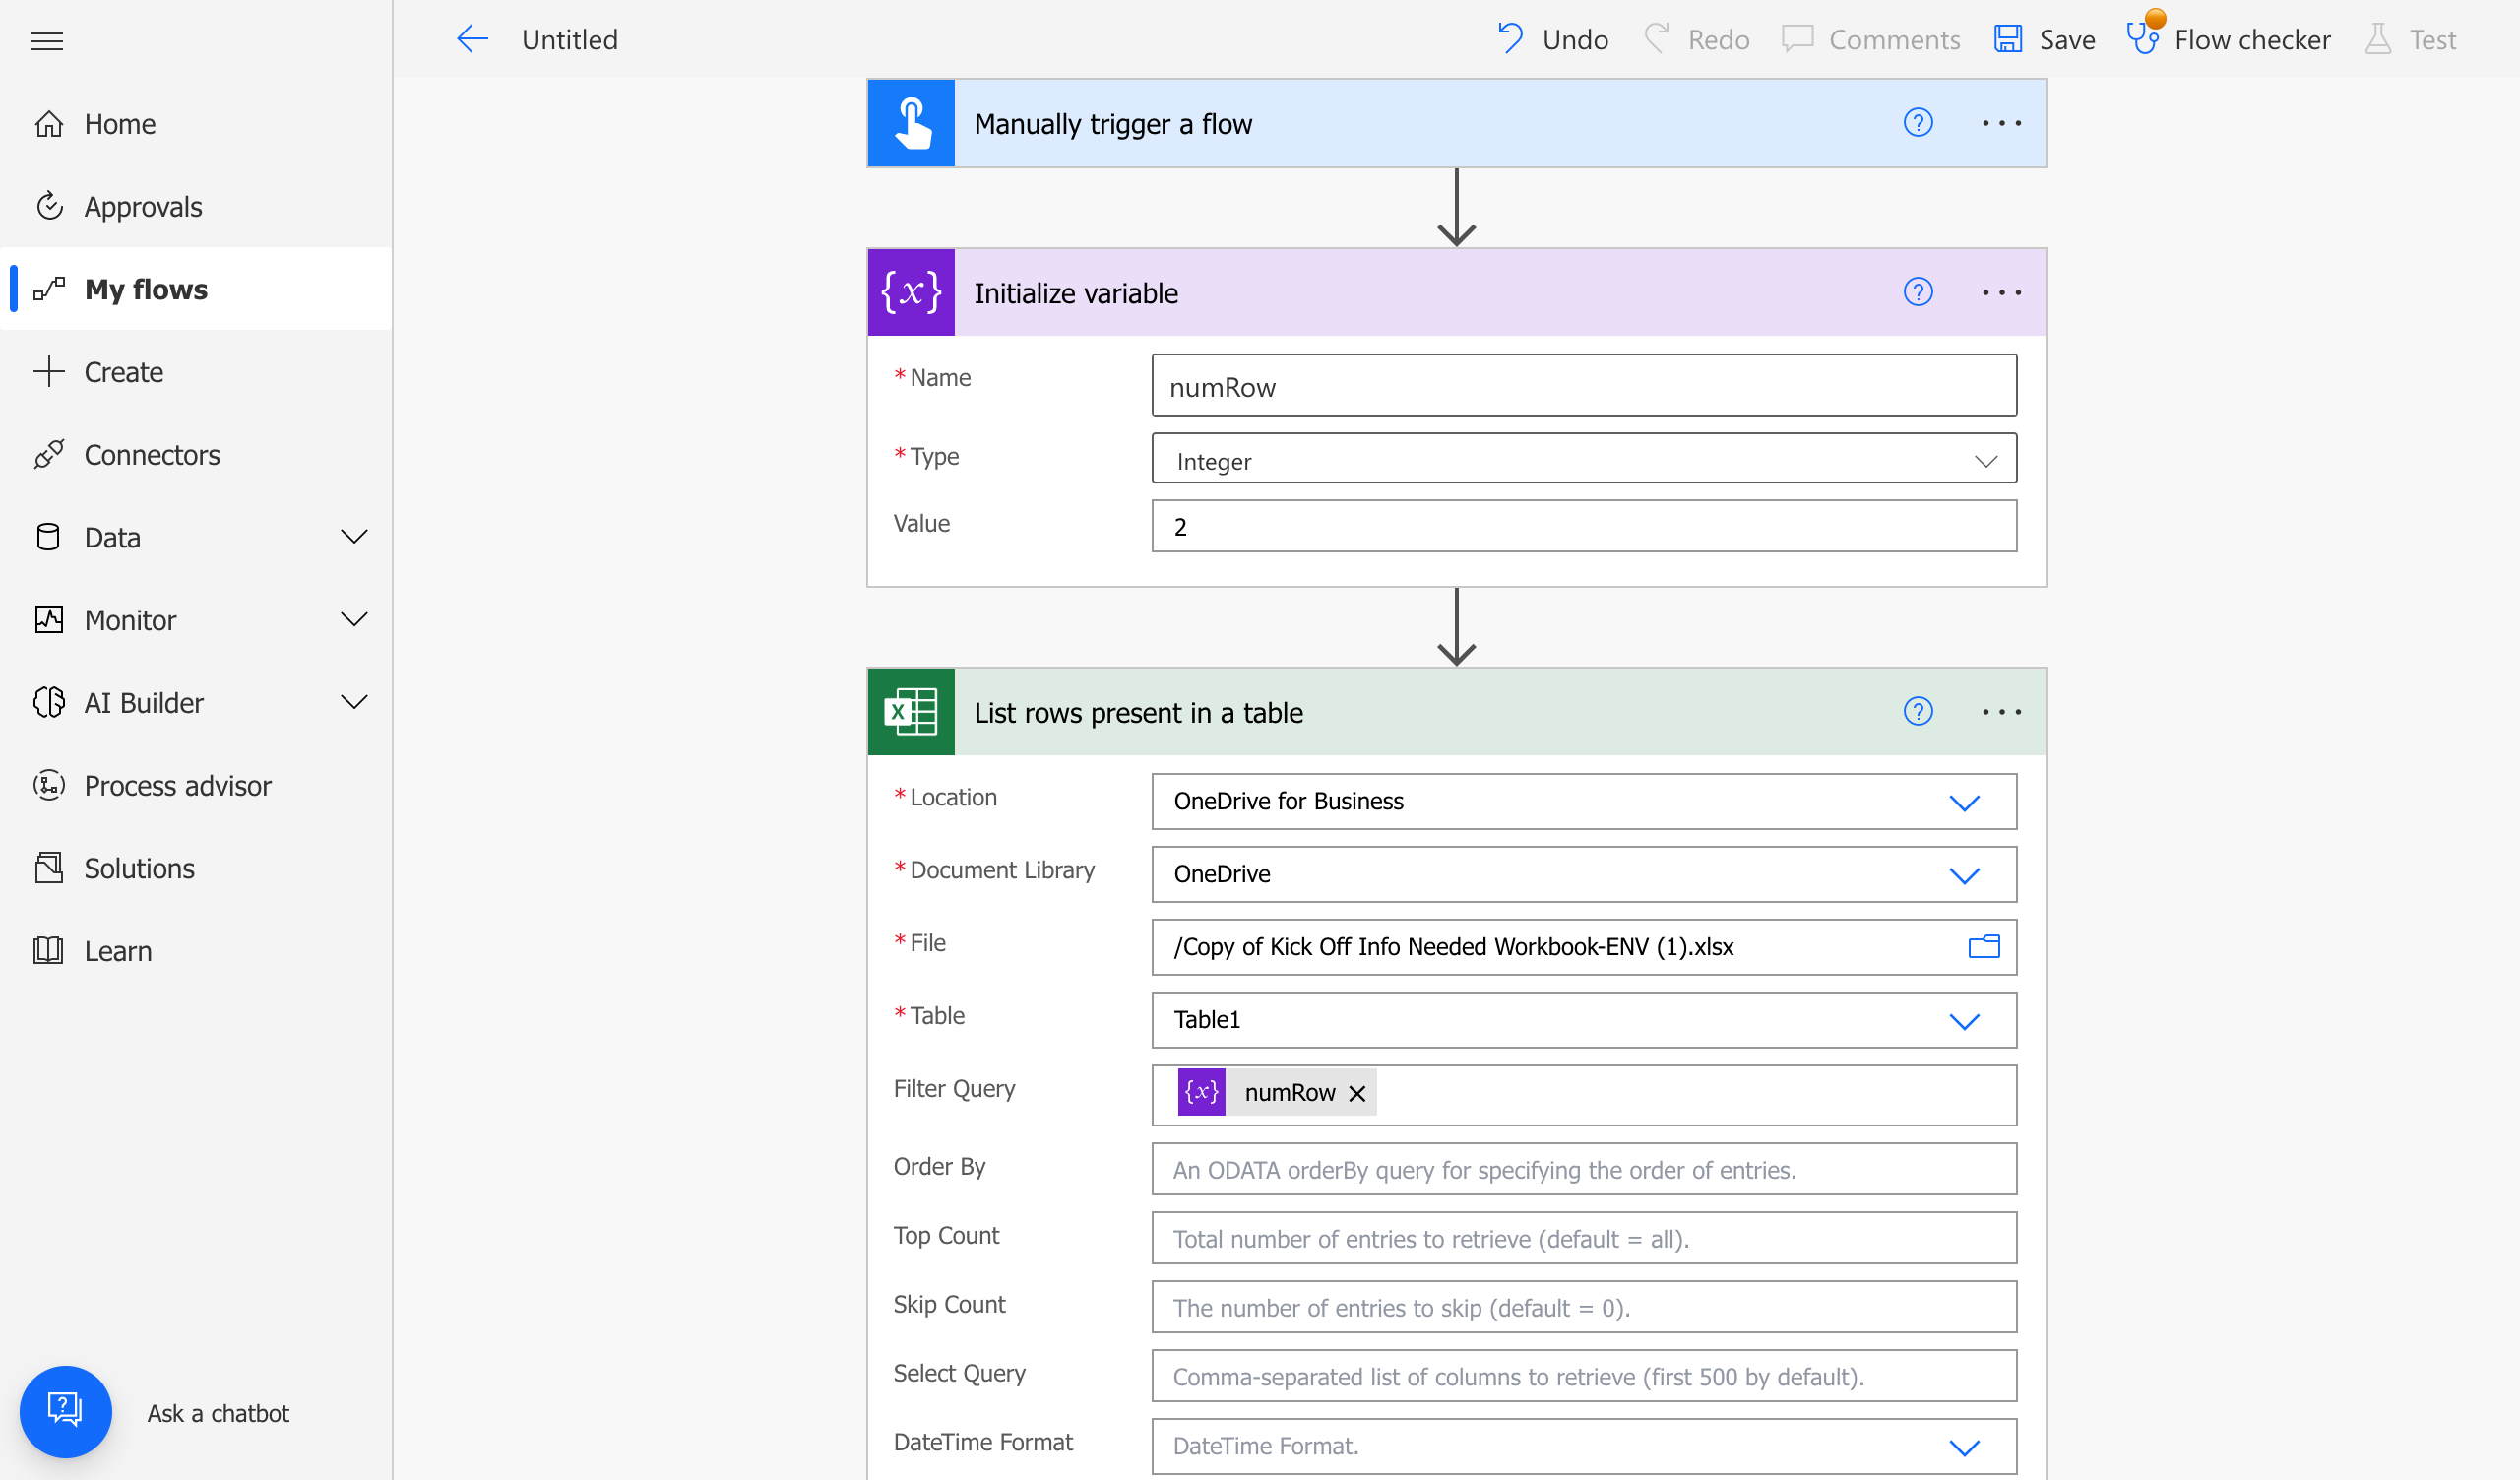Image resolution: width=2520 pixels, height=1480 pixels.
Task: Click the Save floppy disk icon
Action: coord(2008,39)
